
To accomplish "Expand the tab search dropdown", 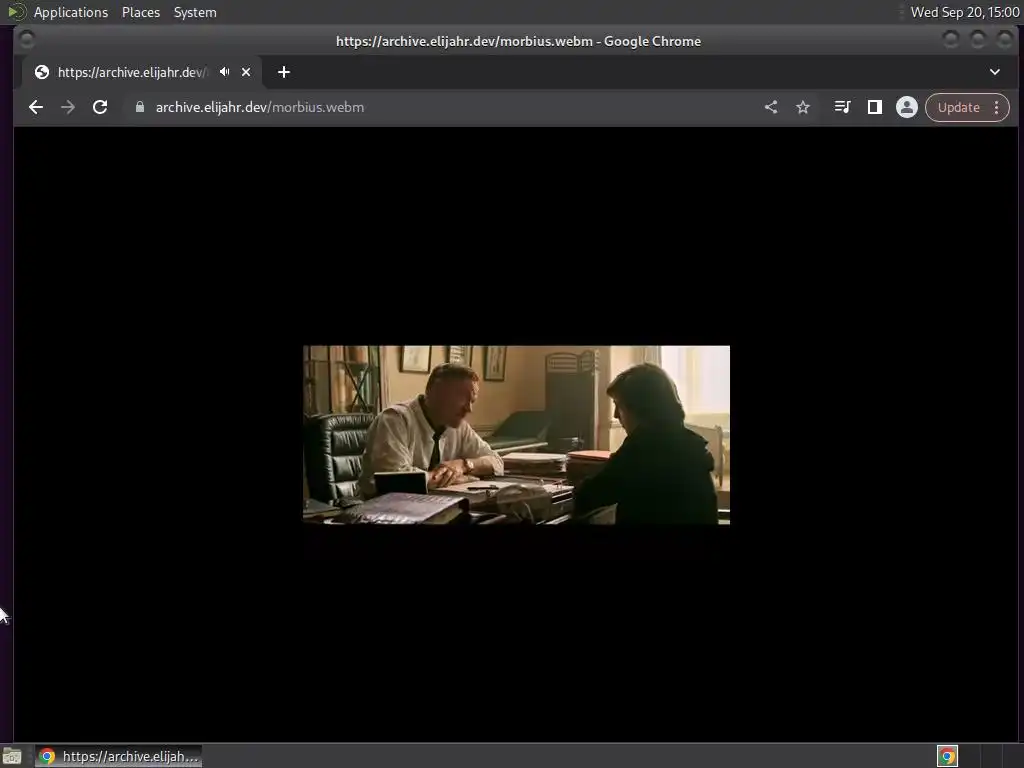I will click(x=995, y=72).
